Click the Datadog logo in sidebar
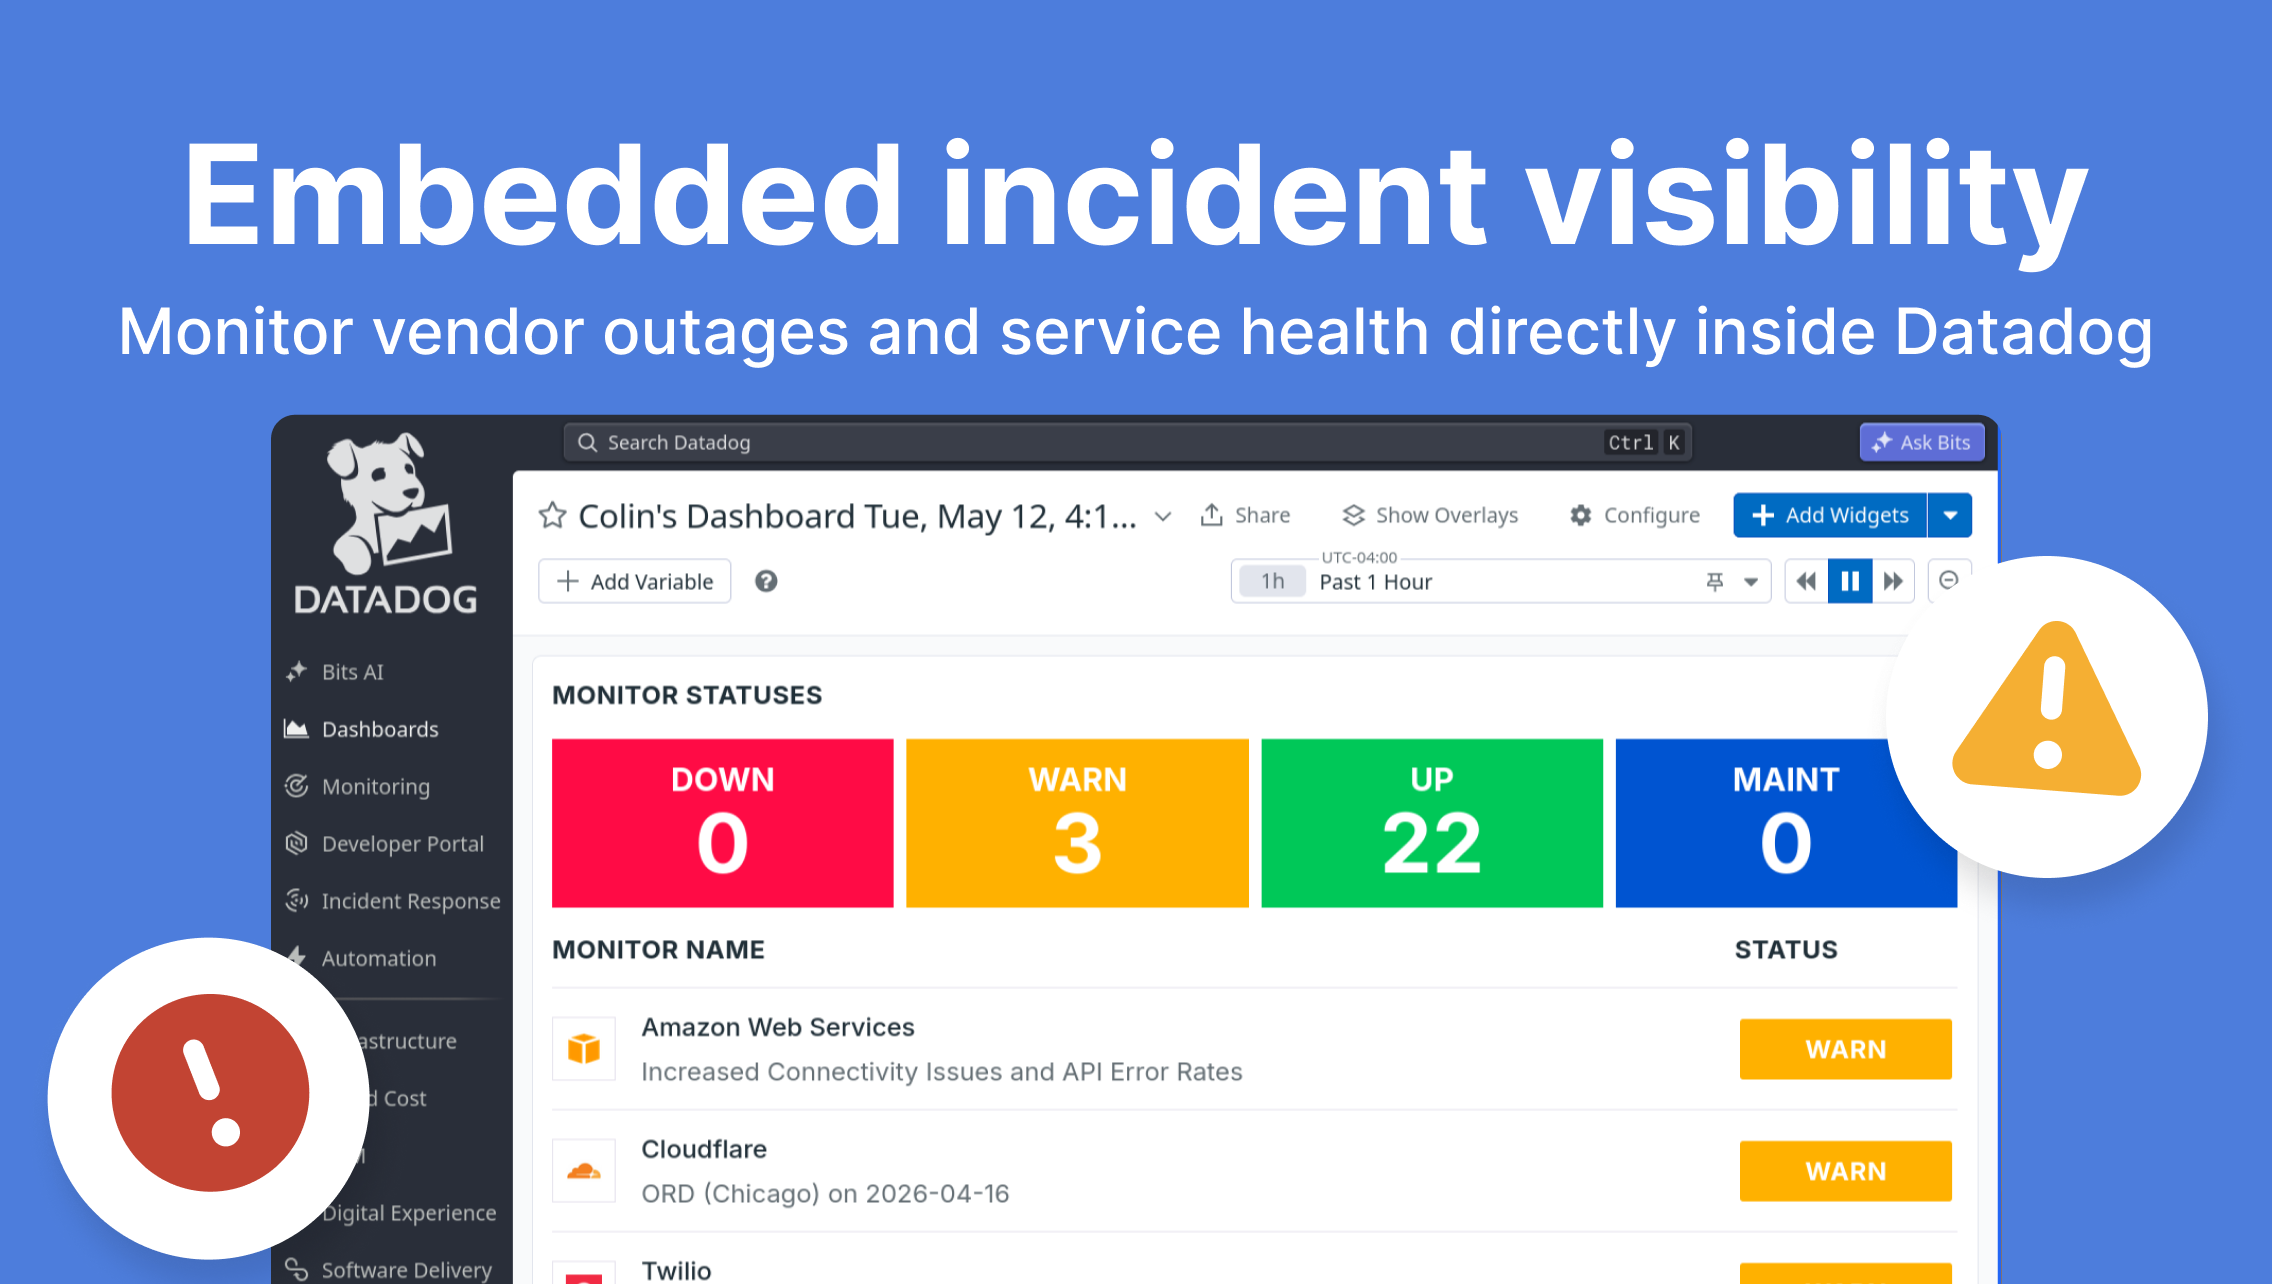The width and height of the screenshot is (2272, 1284). point(387,525)
